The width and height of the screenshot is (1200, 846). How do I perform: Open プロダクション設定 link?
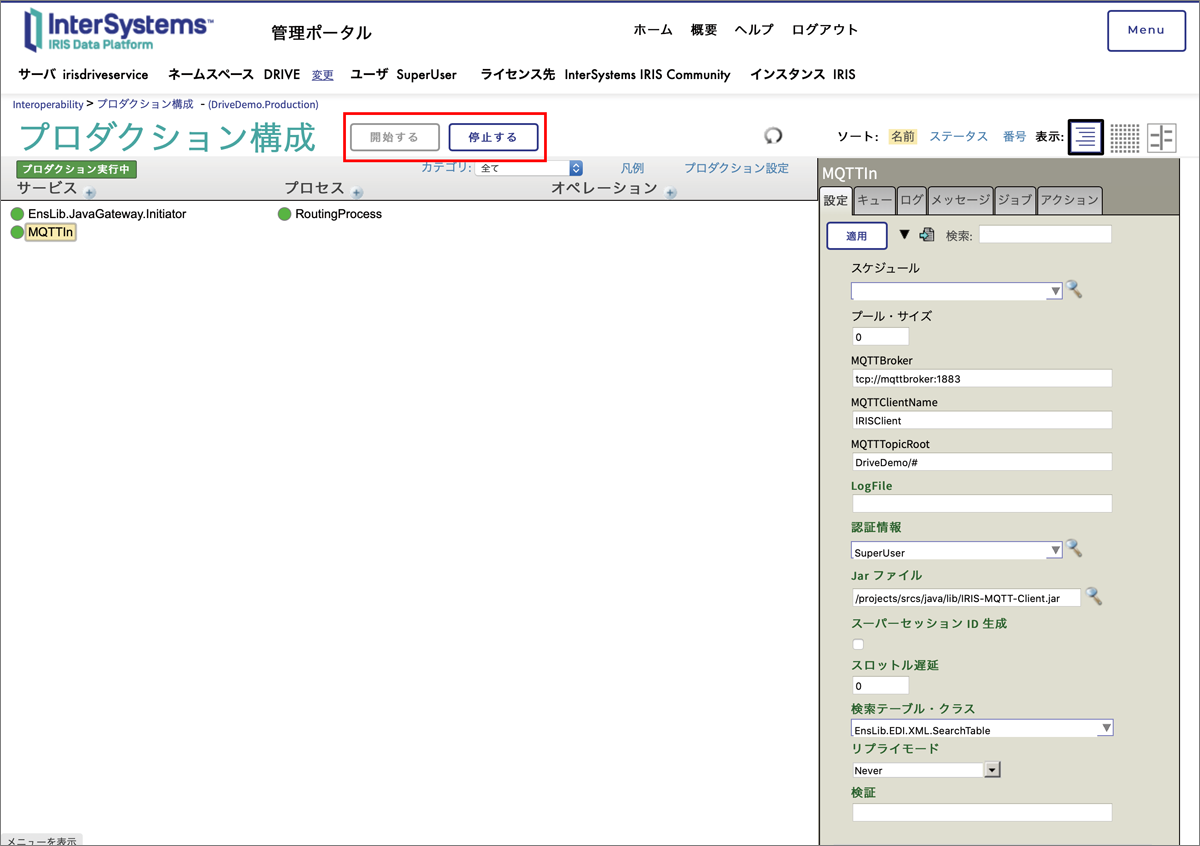pyautogui.click(x=737, y=168)
